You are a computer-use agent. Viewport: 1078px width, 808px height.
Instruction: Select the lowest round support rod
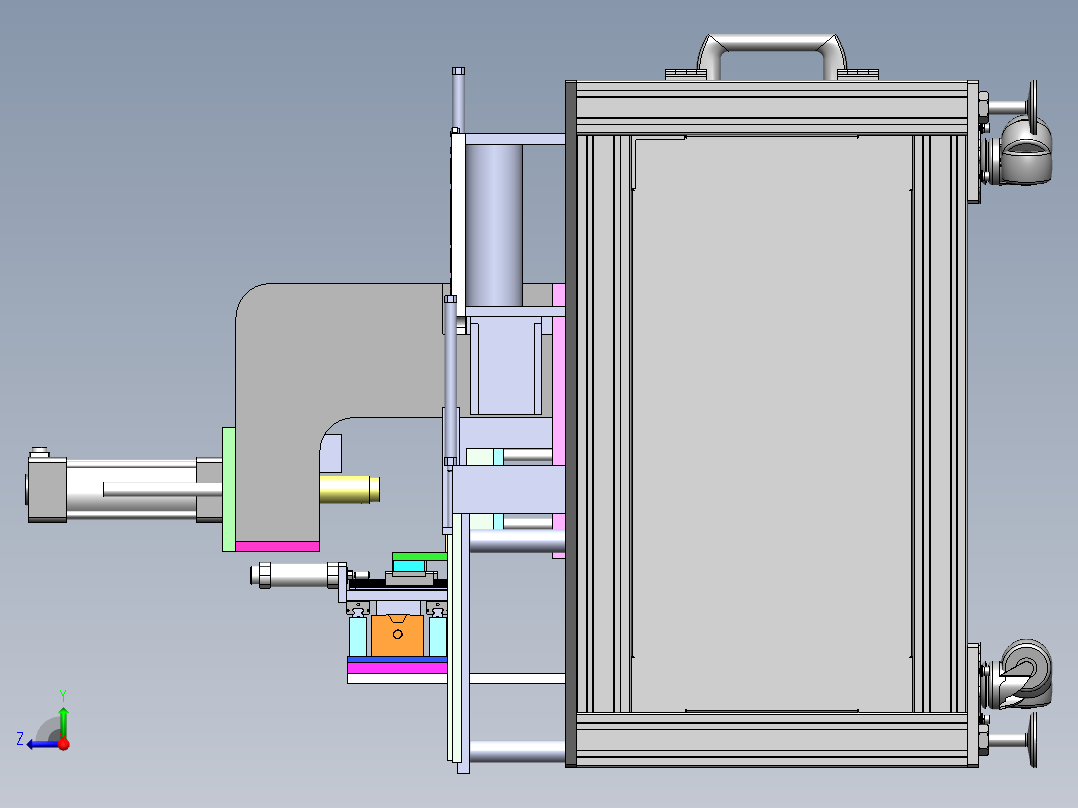(517, 751)
